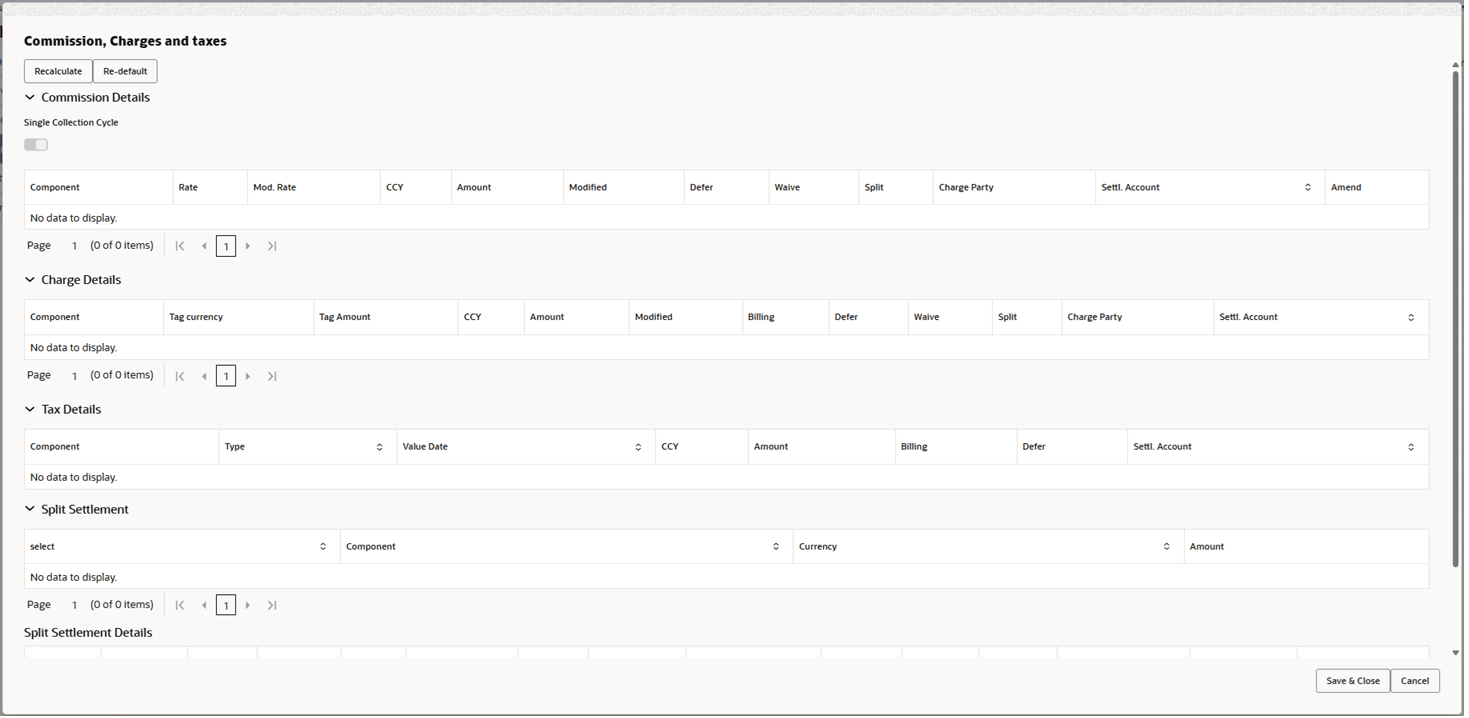Viewport: 1469px width, 718px height.
Task: Go to first page of Charge Details table
Action: click(180, 375)
